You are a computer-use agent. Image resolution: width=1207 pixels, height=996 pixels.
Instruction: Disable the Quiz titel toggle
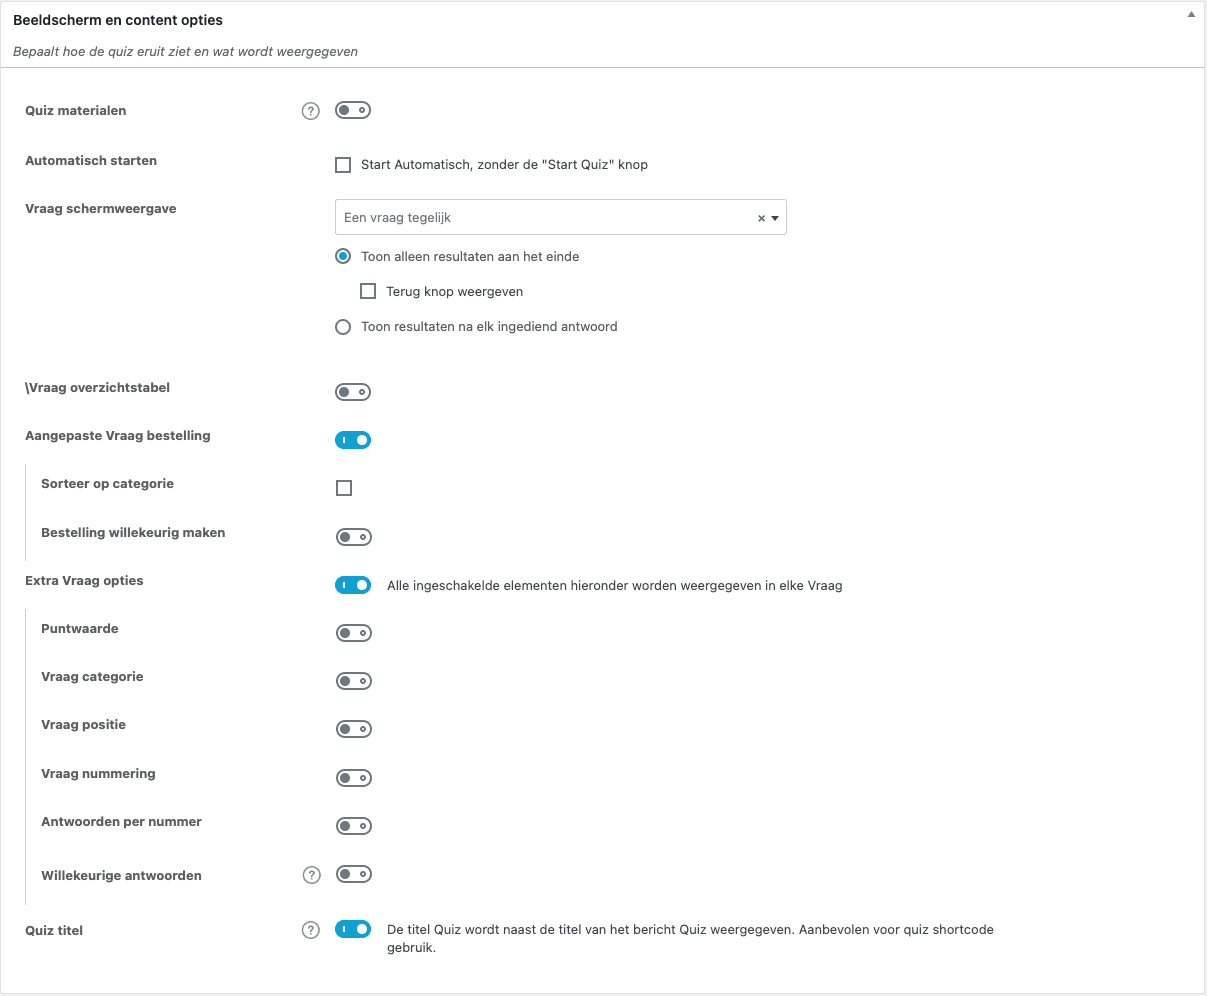point(353,930)
